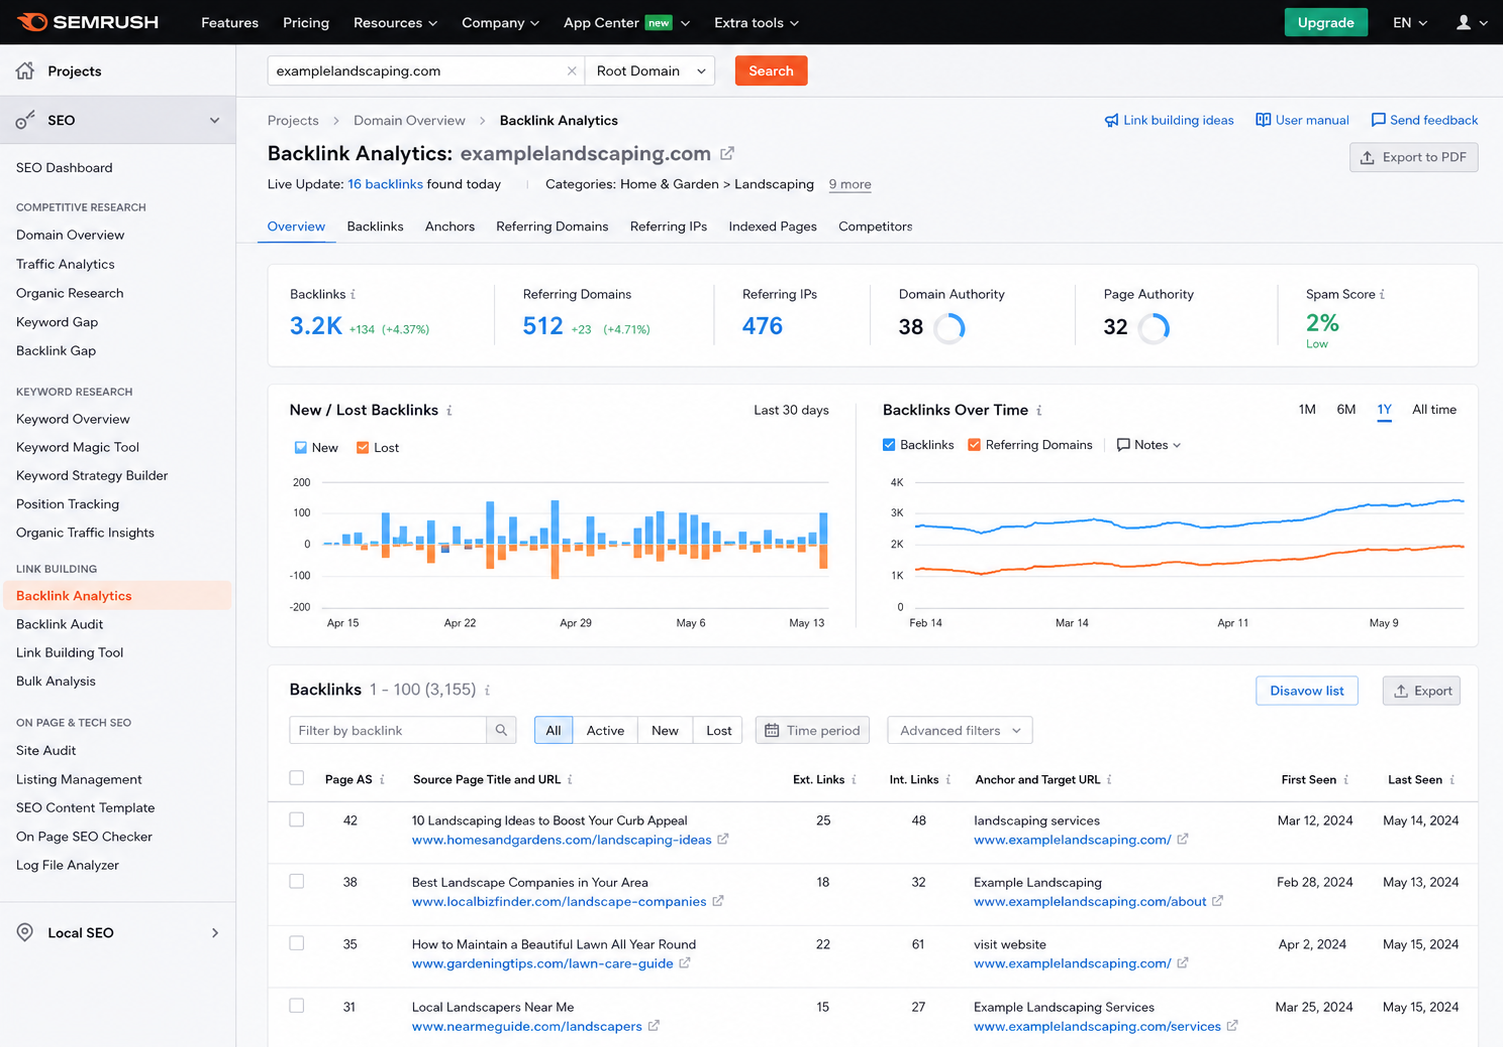Click info icon next to Int. Links column

[x=948, y=780]
